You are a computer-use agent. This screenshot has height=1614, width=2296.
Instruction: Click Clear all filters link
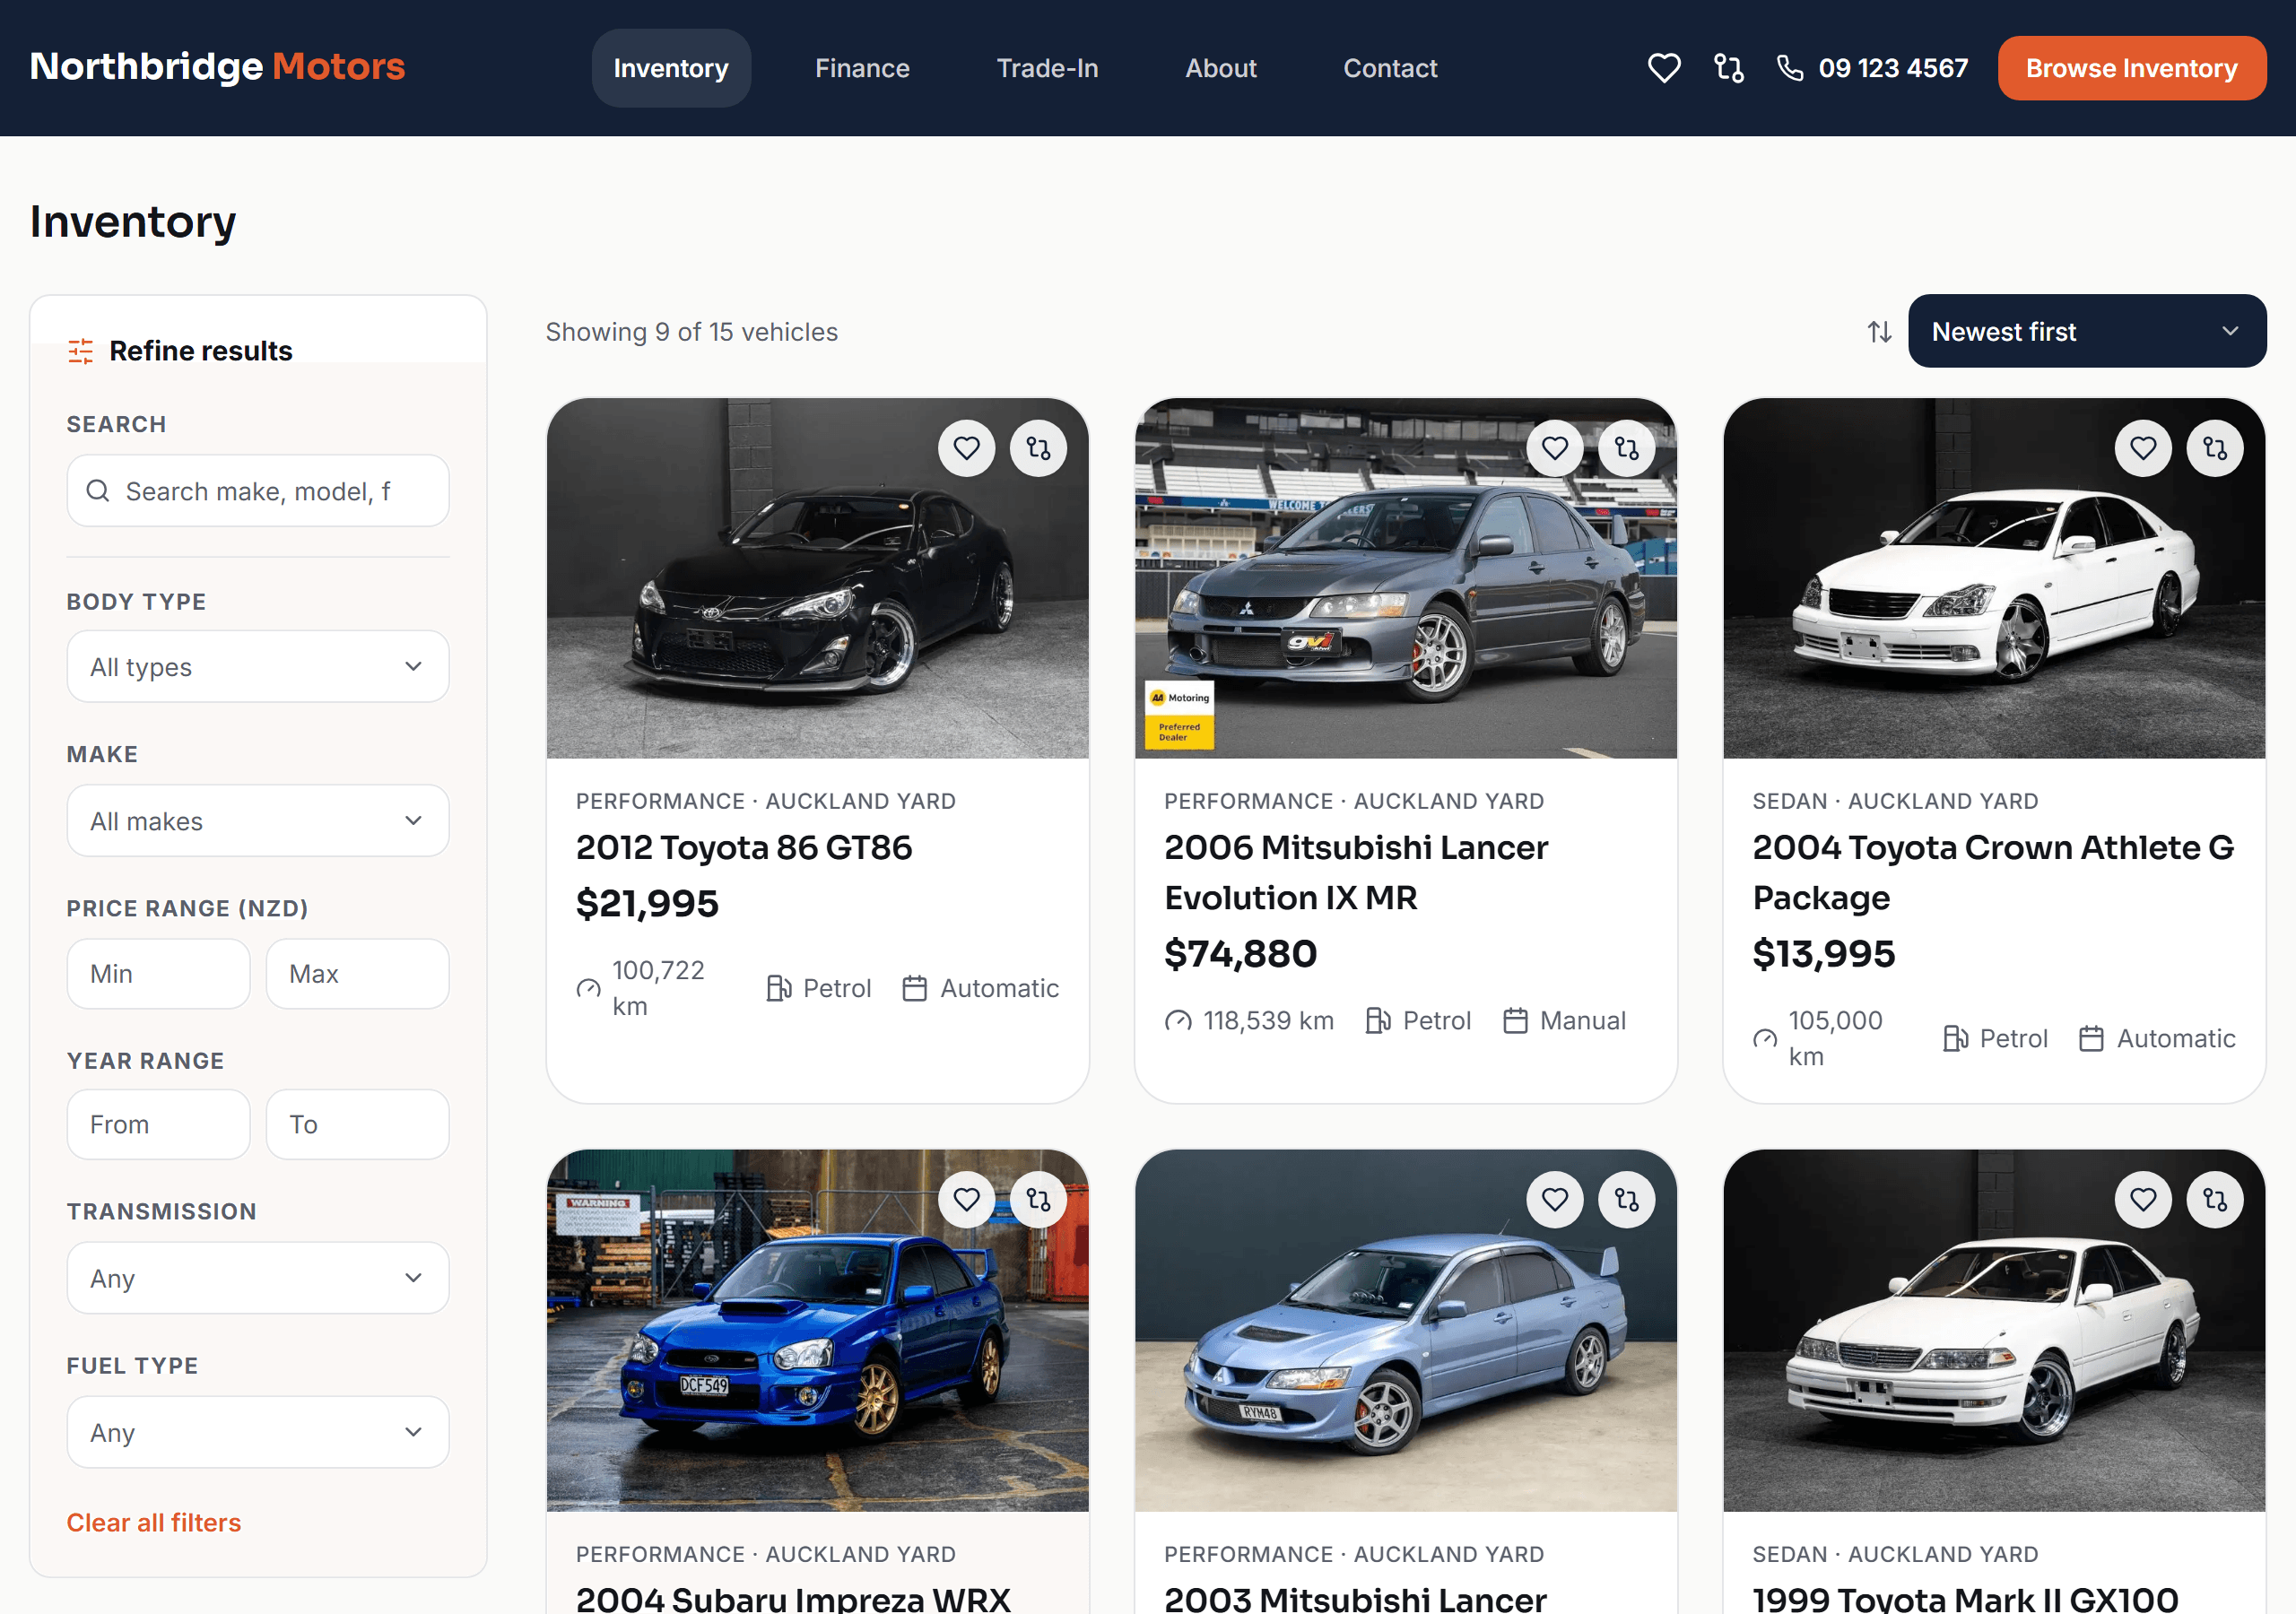(x=154, y=1522)
